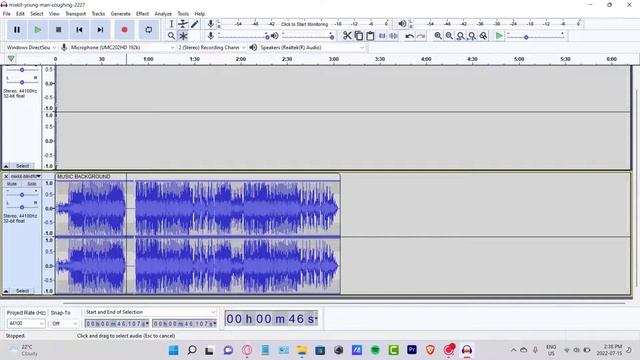Image resolution: width=640 pixels, height=360 pixels.
Task: Open the File menu
Action: pyautogui.click(x=7, y=13)
